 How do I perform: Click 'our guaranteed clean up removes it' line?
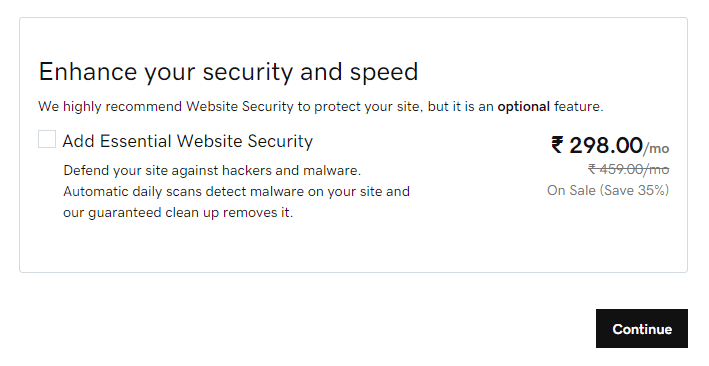pyautogui.click(x=178, y=212)
